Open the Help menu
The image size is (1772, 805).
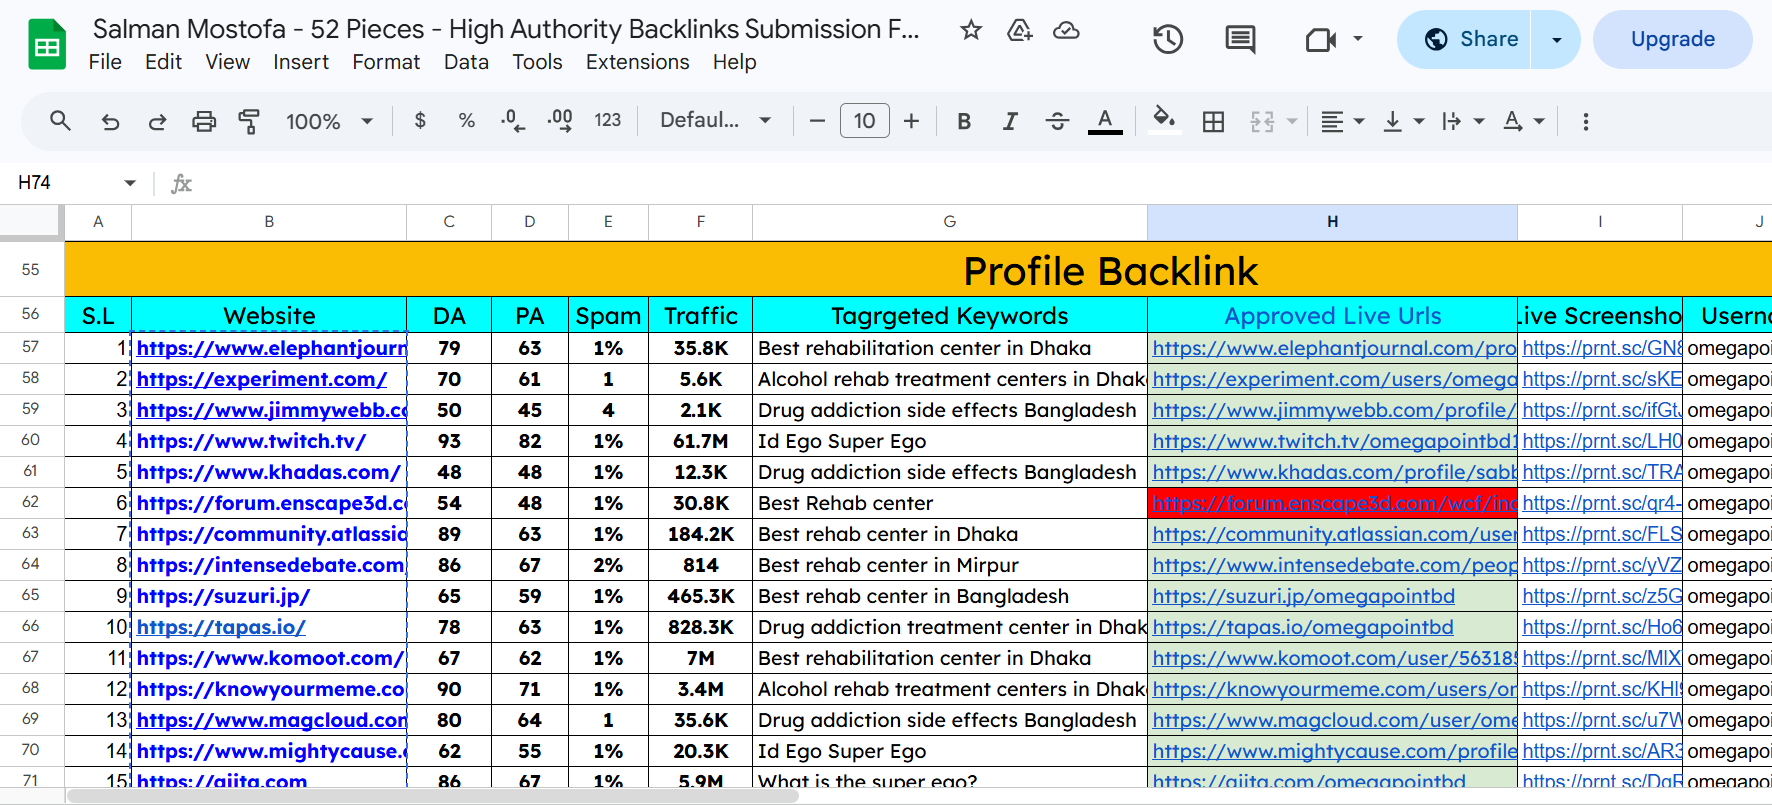click(x=734, y=62)
